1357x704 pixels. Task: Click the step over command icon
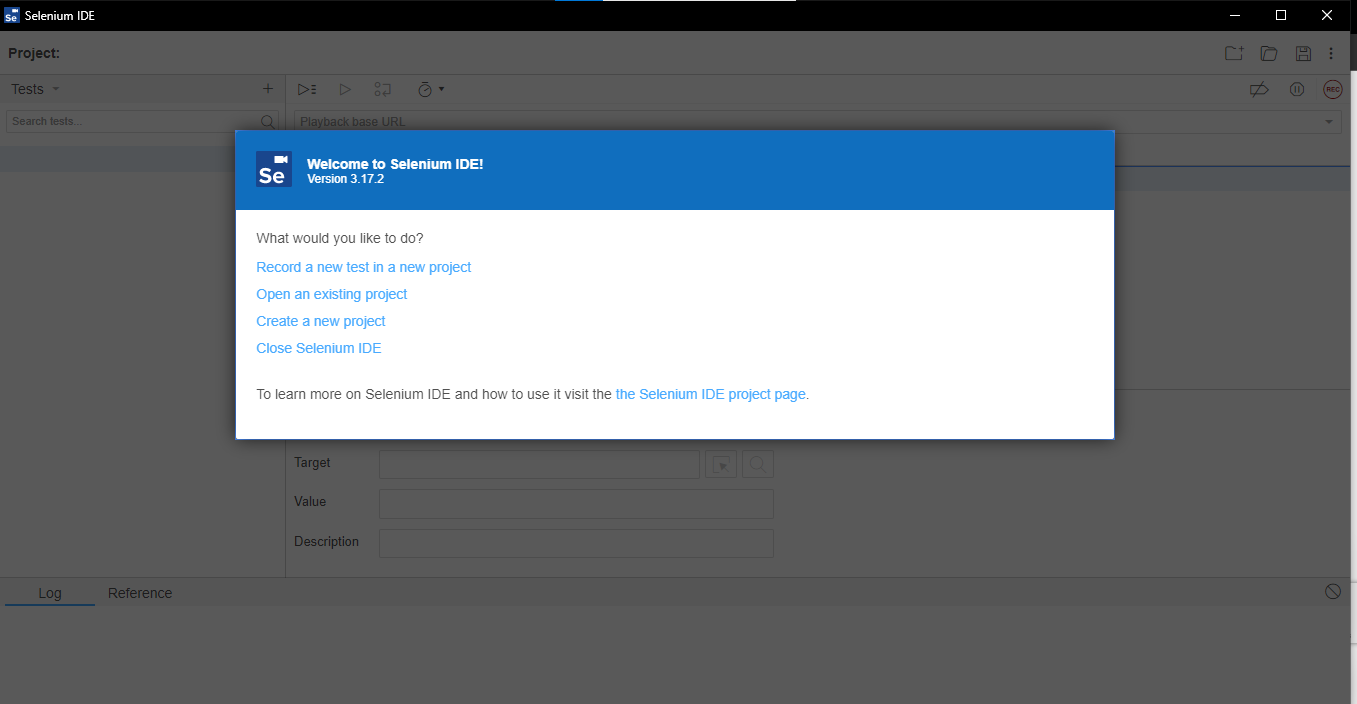pyautogui.click(x=383, y=90)
